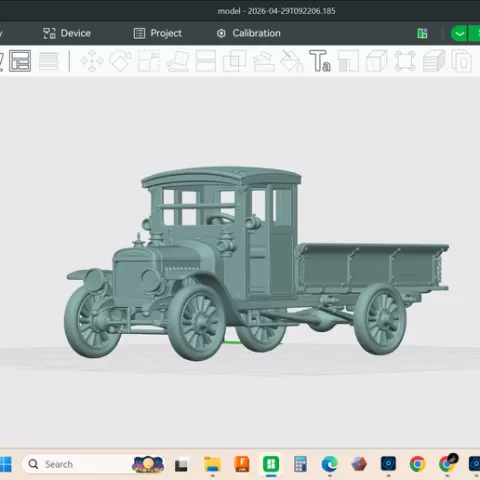Click the frame with corner handles icon

coord(405,61)
